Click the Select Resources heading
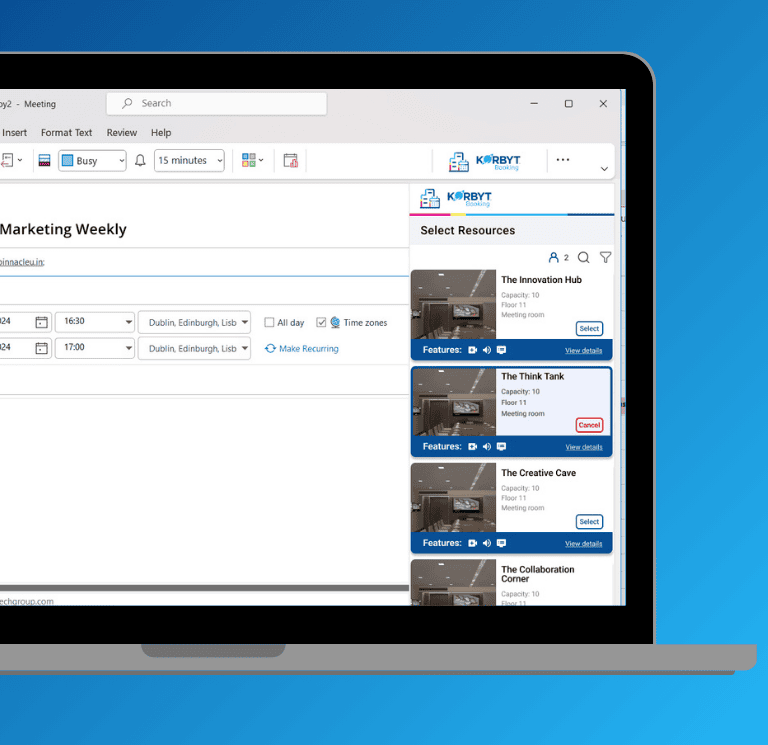 point(468,230)
